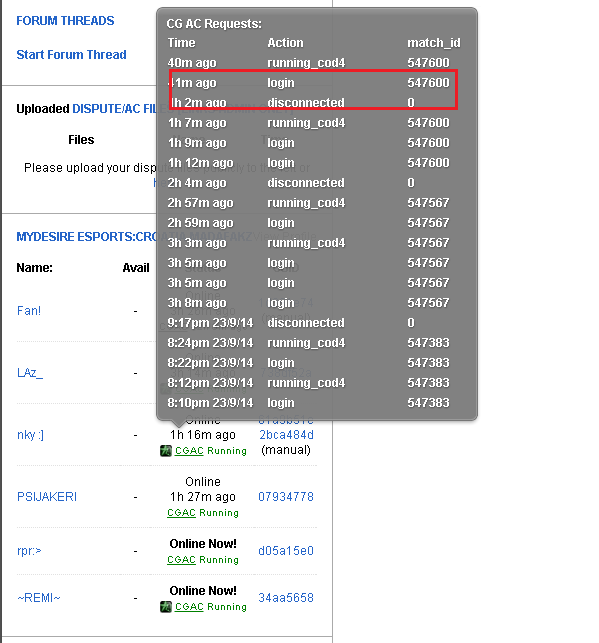Click CGAC link in nky :] row
Screen dimensions: 599x643
189,451
